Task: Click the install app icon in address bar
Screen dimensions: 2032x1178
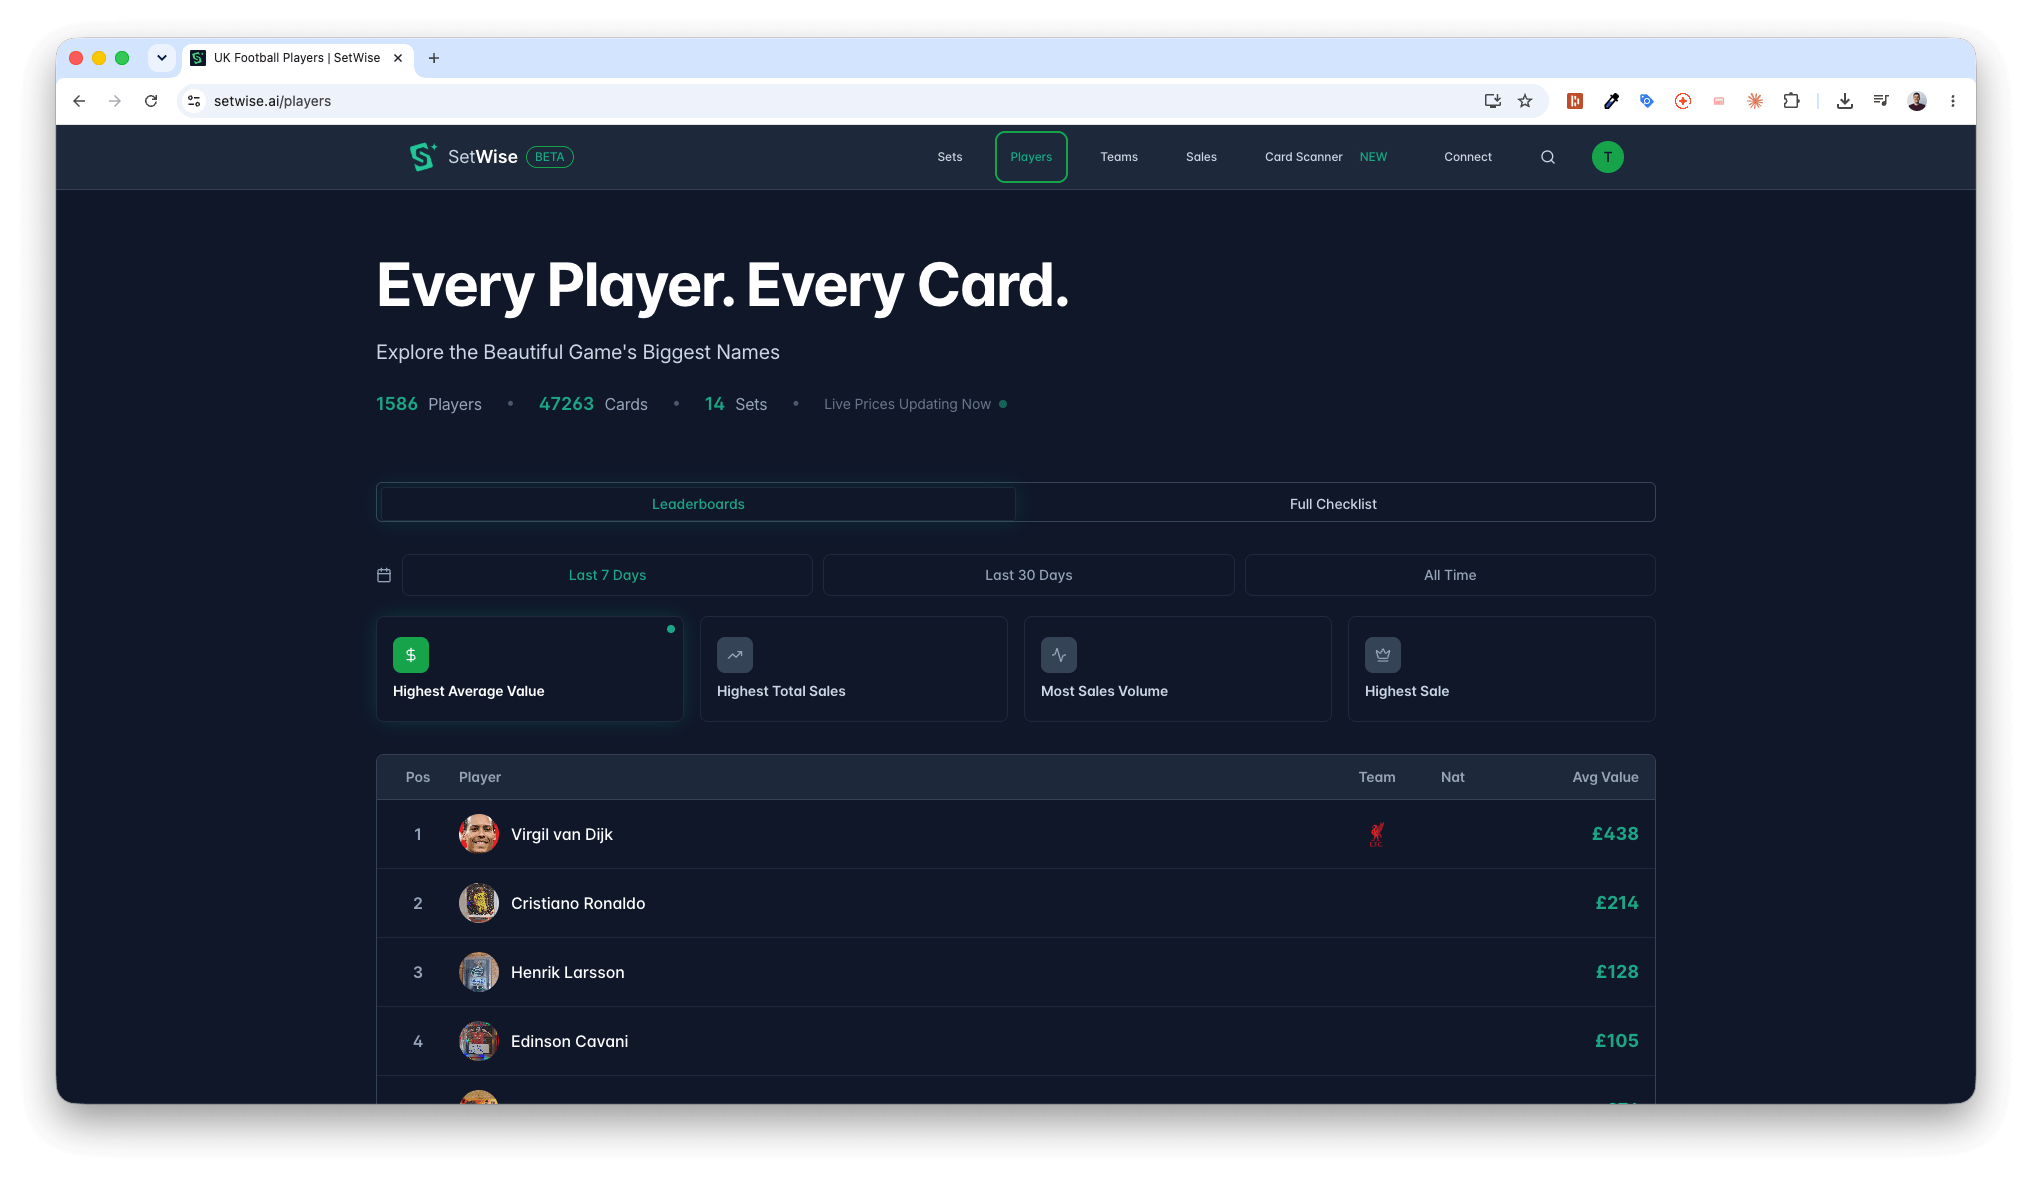Action: [1493, 101]
